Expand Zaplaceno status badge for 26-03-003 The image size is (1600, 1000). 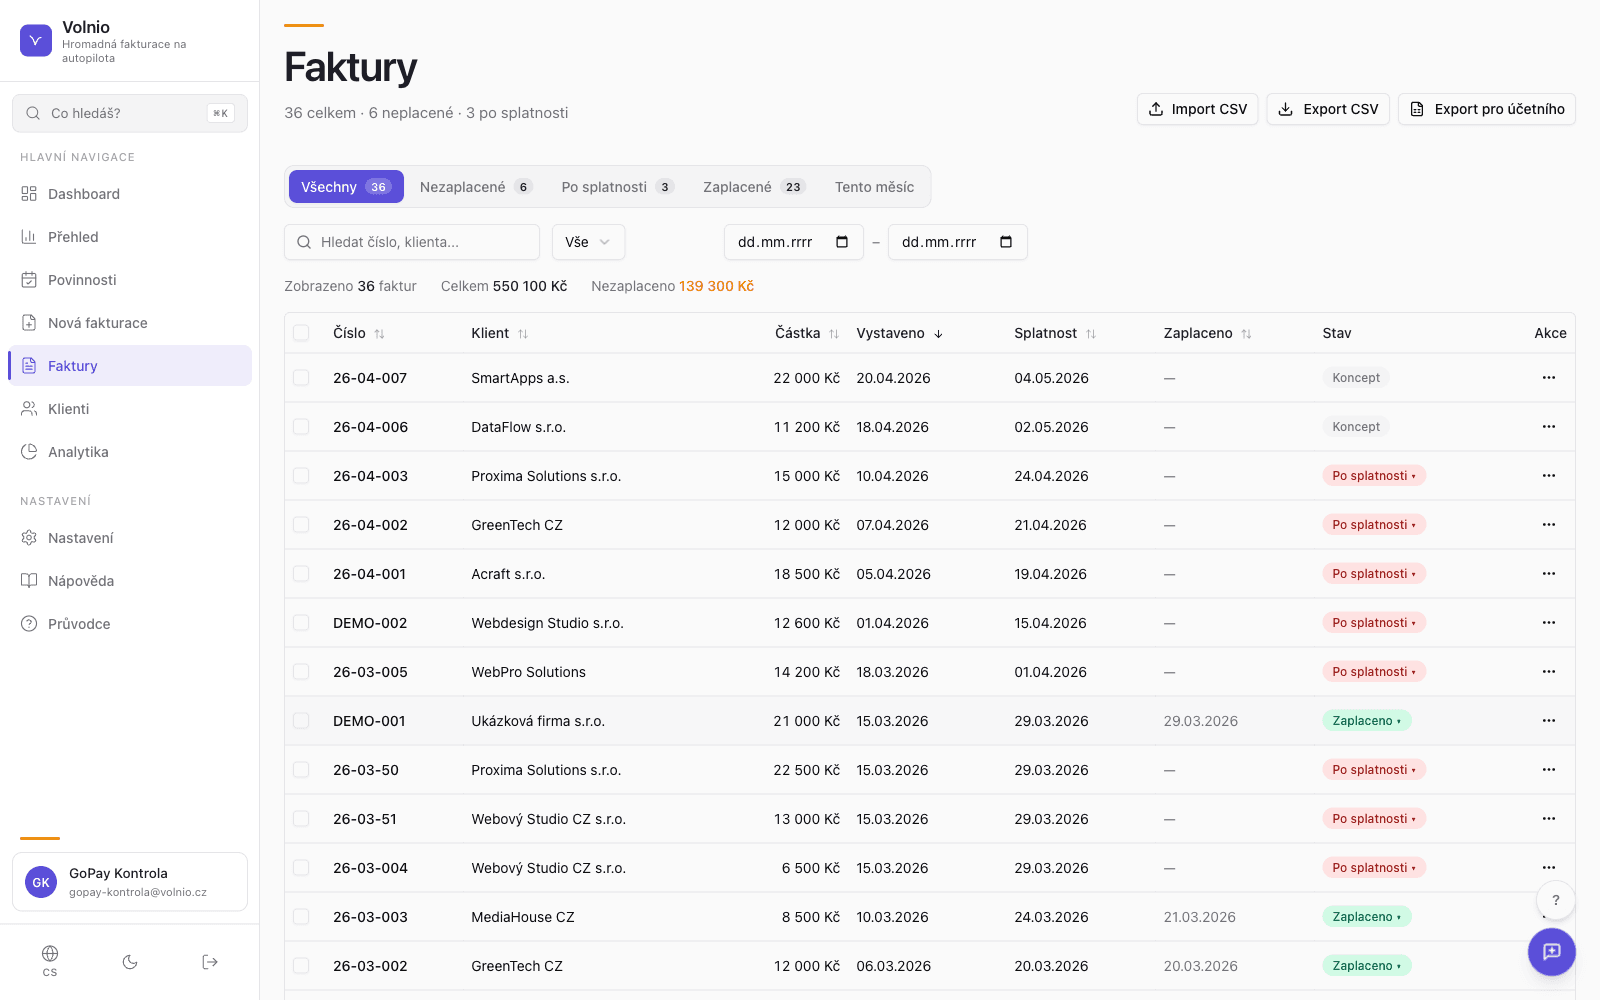pyautogui.click(x=1367, y=917)
